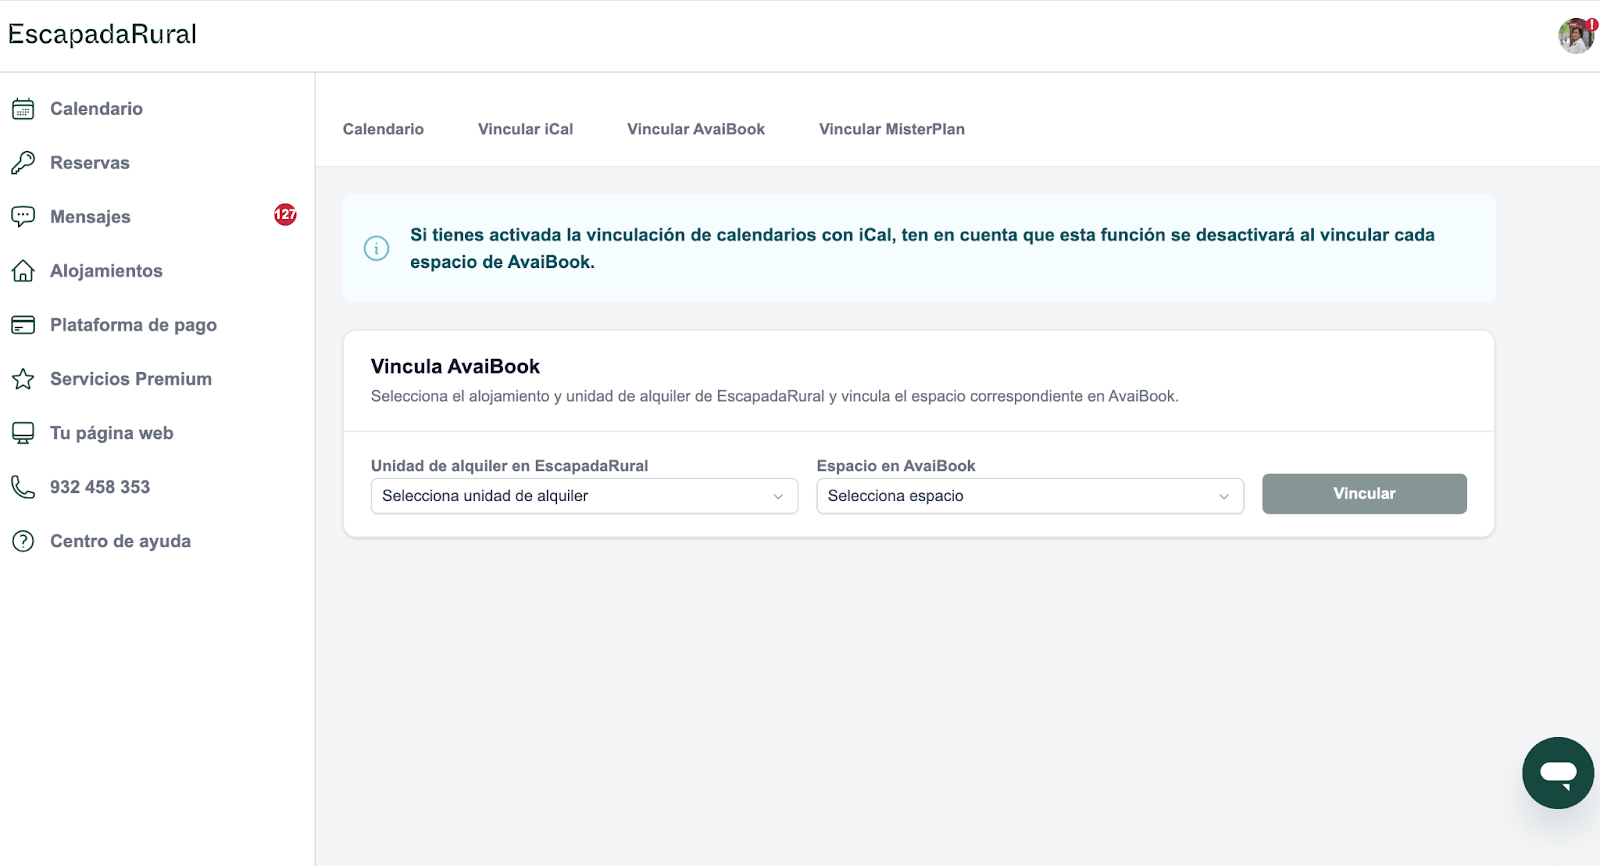Go to Calendario in the sidebar
The height and width of the screenshot is (866, 1600).
pos(96,109)
